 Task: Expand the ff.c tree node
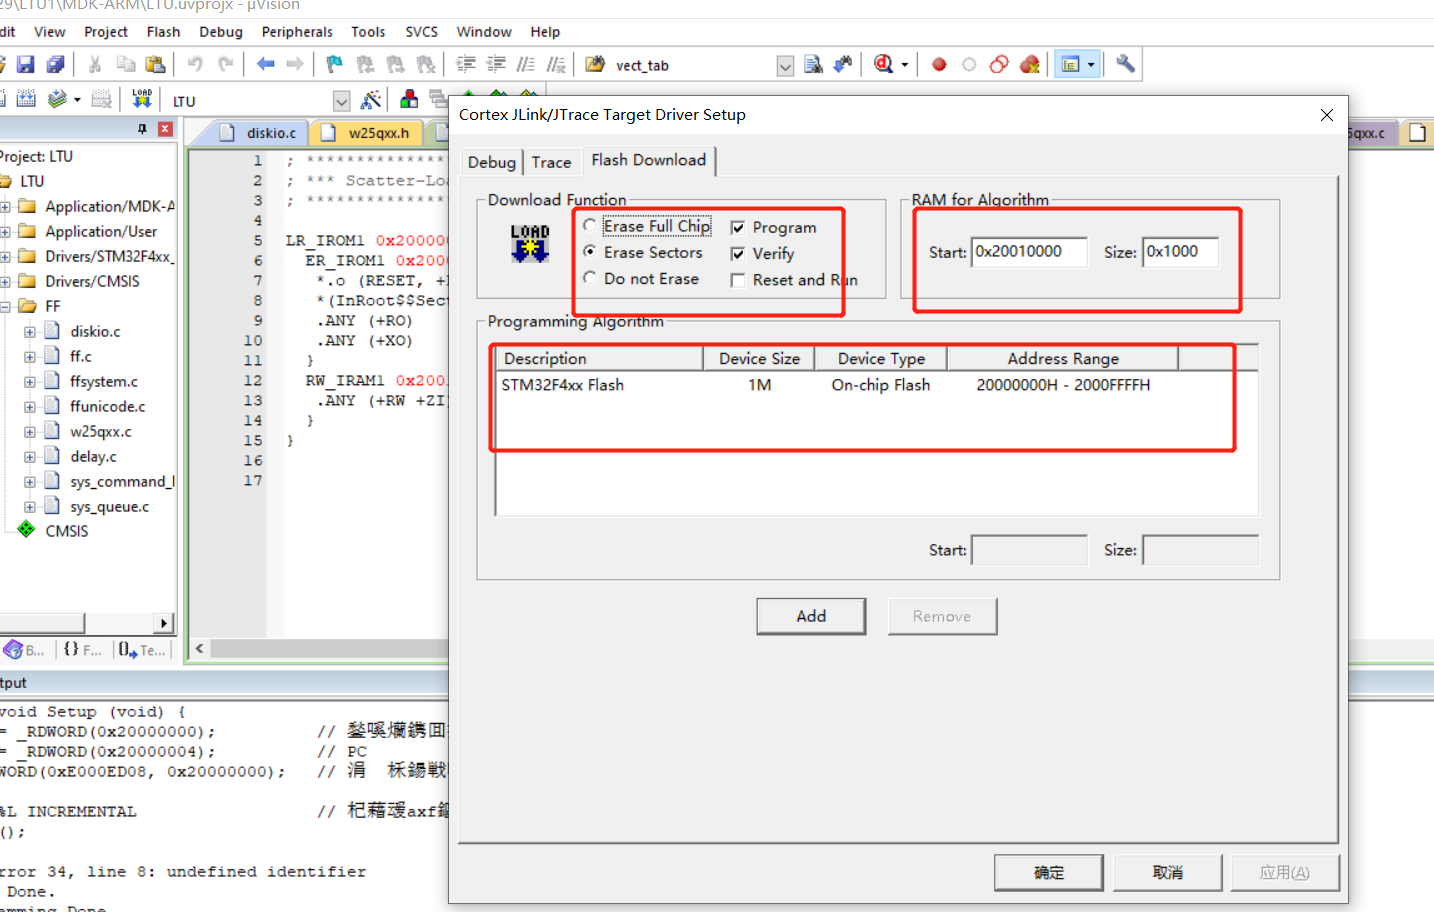tap(30, 357)
